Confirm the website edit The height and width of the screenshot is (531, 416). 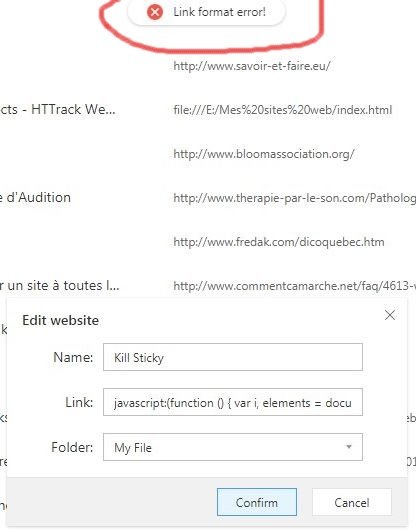[x=257, y=502]
